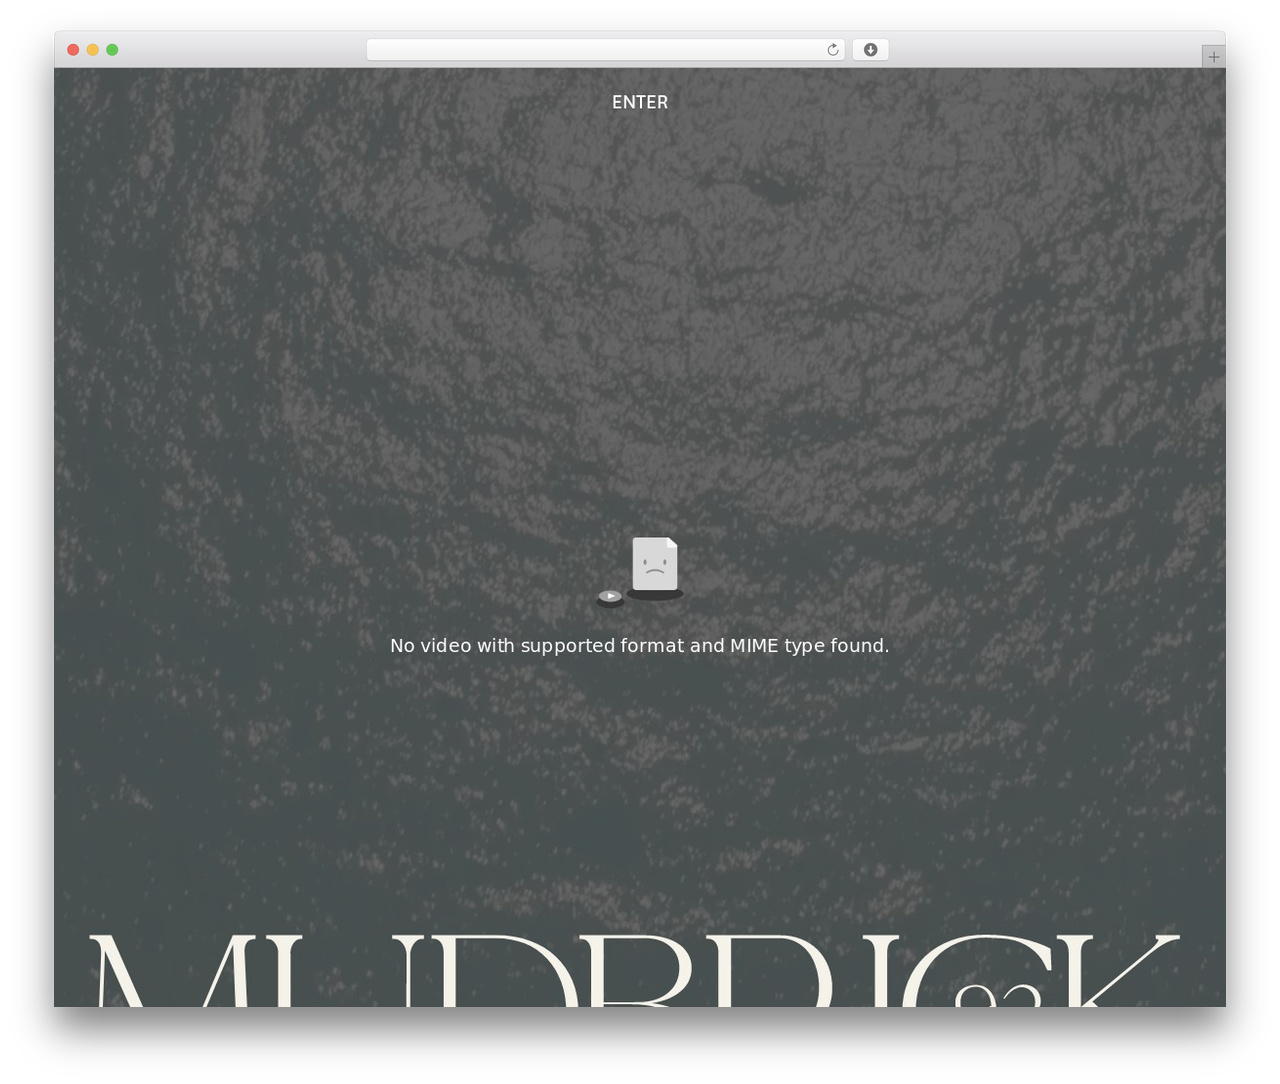Reload the page with refresh icon
This screenshot has height=1084, width=1280.
[x=832, y=50]
